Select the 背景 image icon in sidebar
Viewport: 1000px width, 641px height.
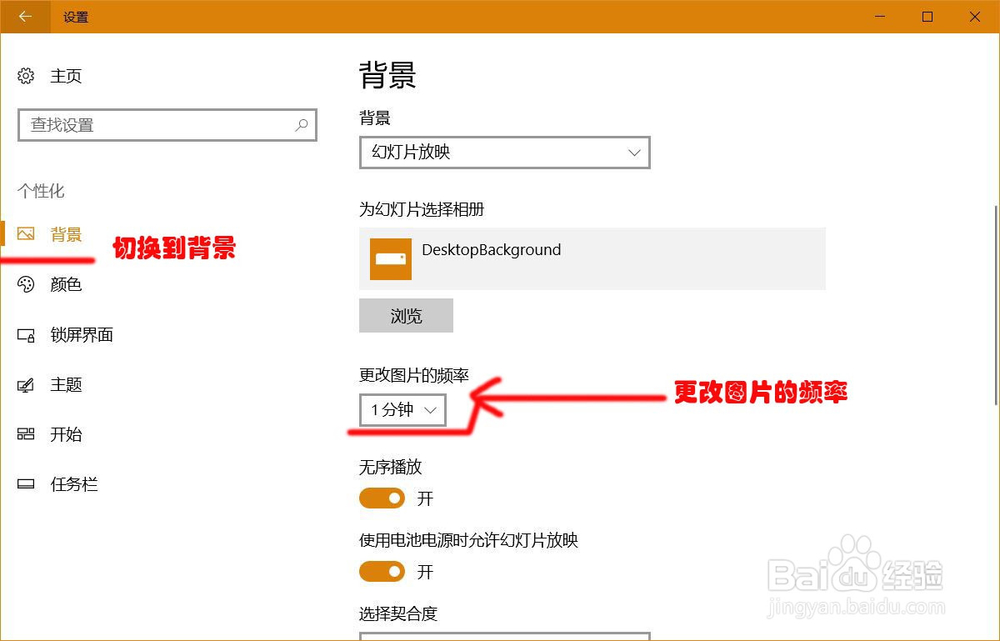[28, 234]
